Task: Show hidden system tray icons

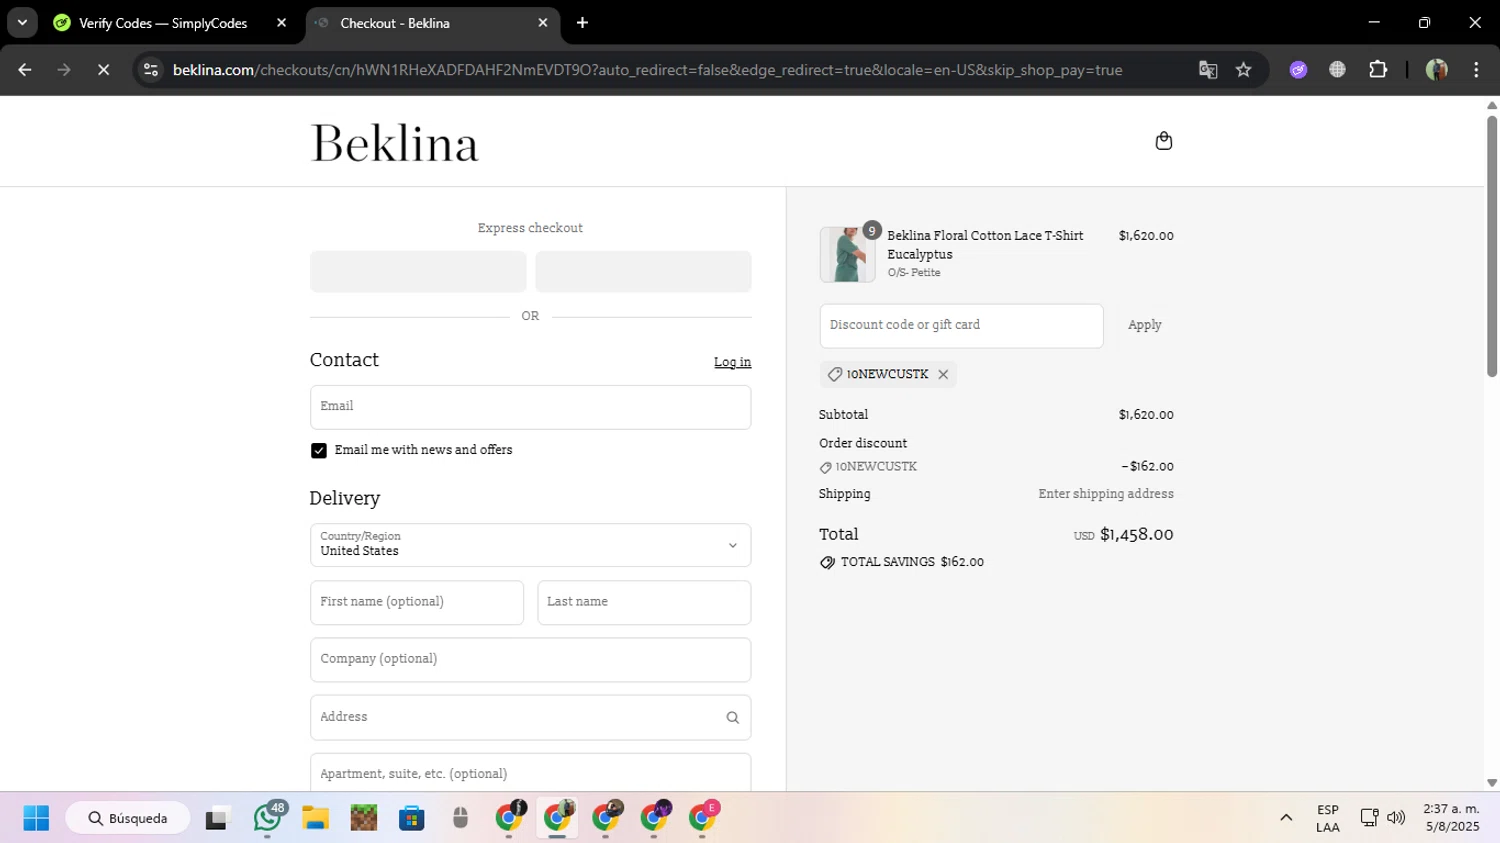Action: (1286, 818)
